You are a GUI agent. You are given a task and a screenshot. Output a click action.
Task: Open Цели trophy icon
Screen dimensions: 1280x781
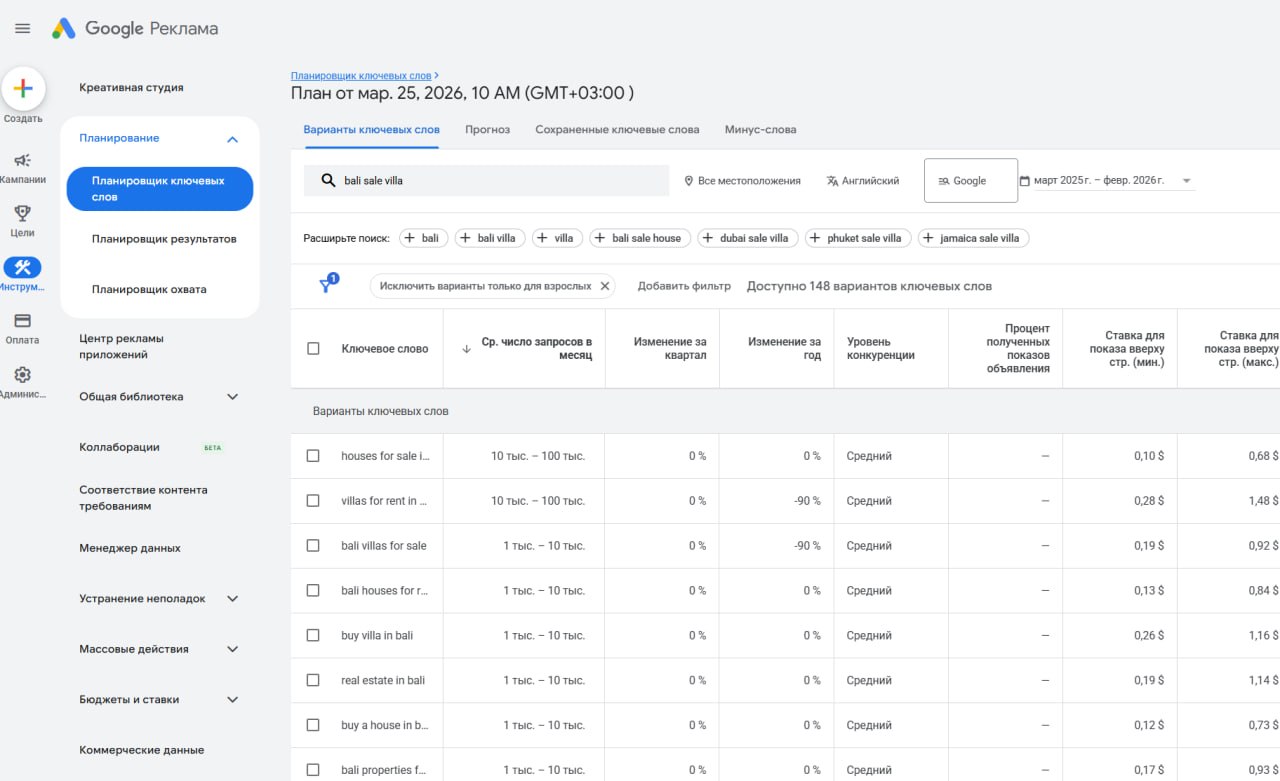click(x=22, y=213)
